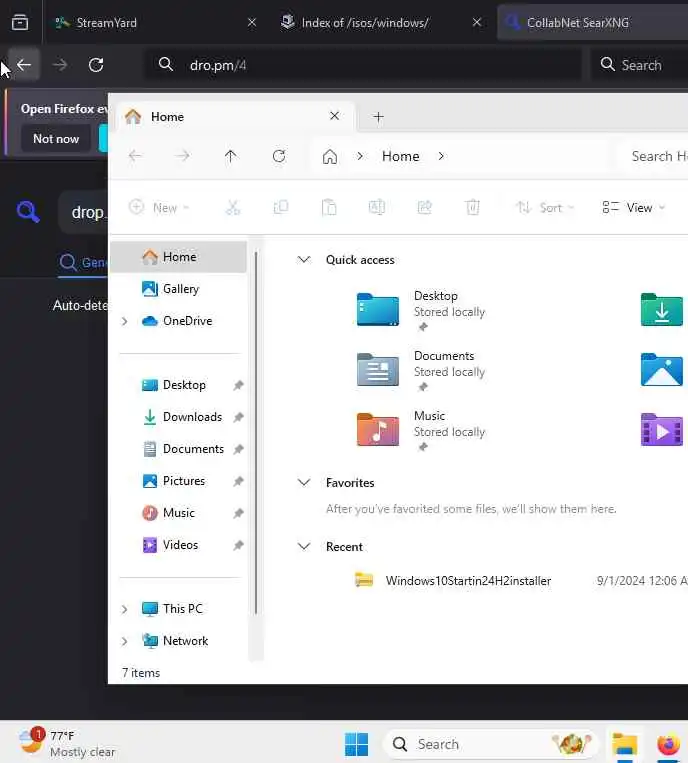
Task: Open pinned Documents in navigation pane
Action: click(x=179, y=449)
